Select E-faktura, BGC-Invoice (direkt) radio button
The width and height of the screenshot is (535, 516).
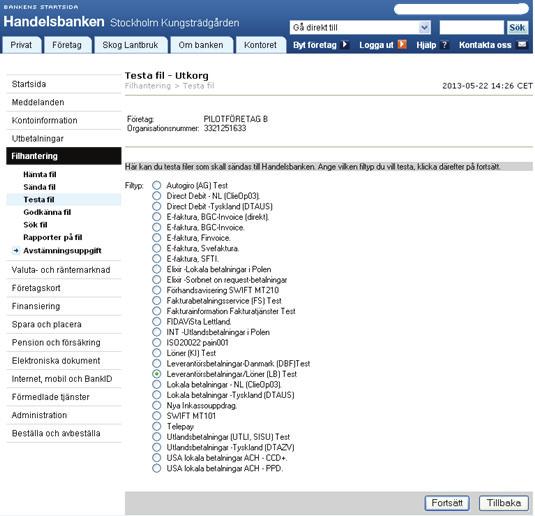pos(157,217)
